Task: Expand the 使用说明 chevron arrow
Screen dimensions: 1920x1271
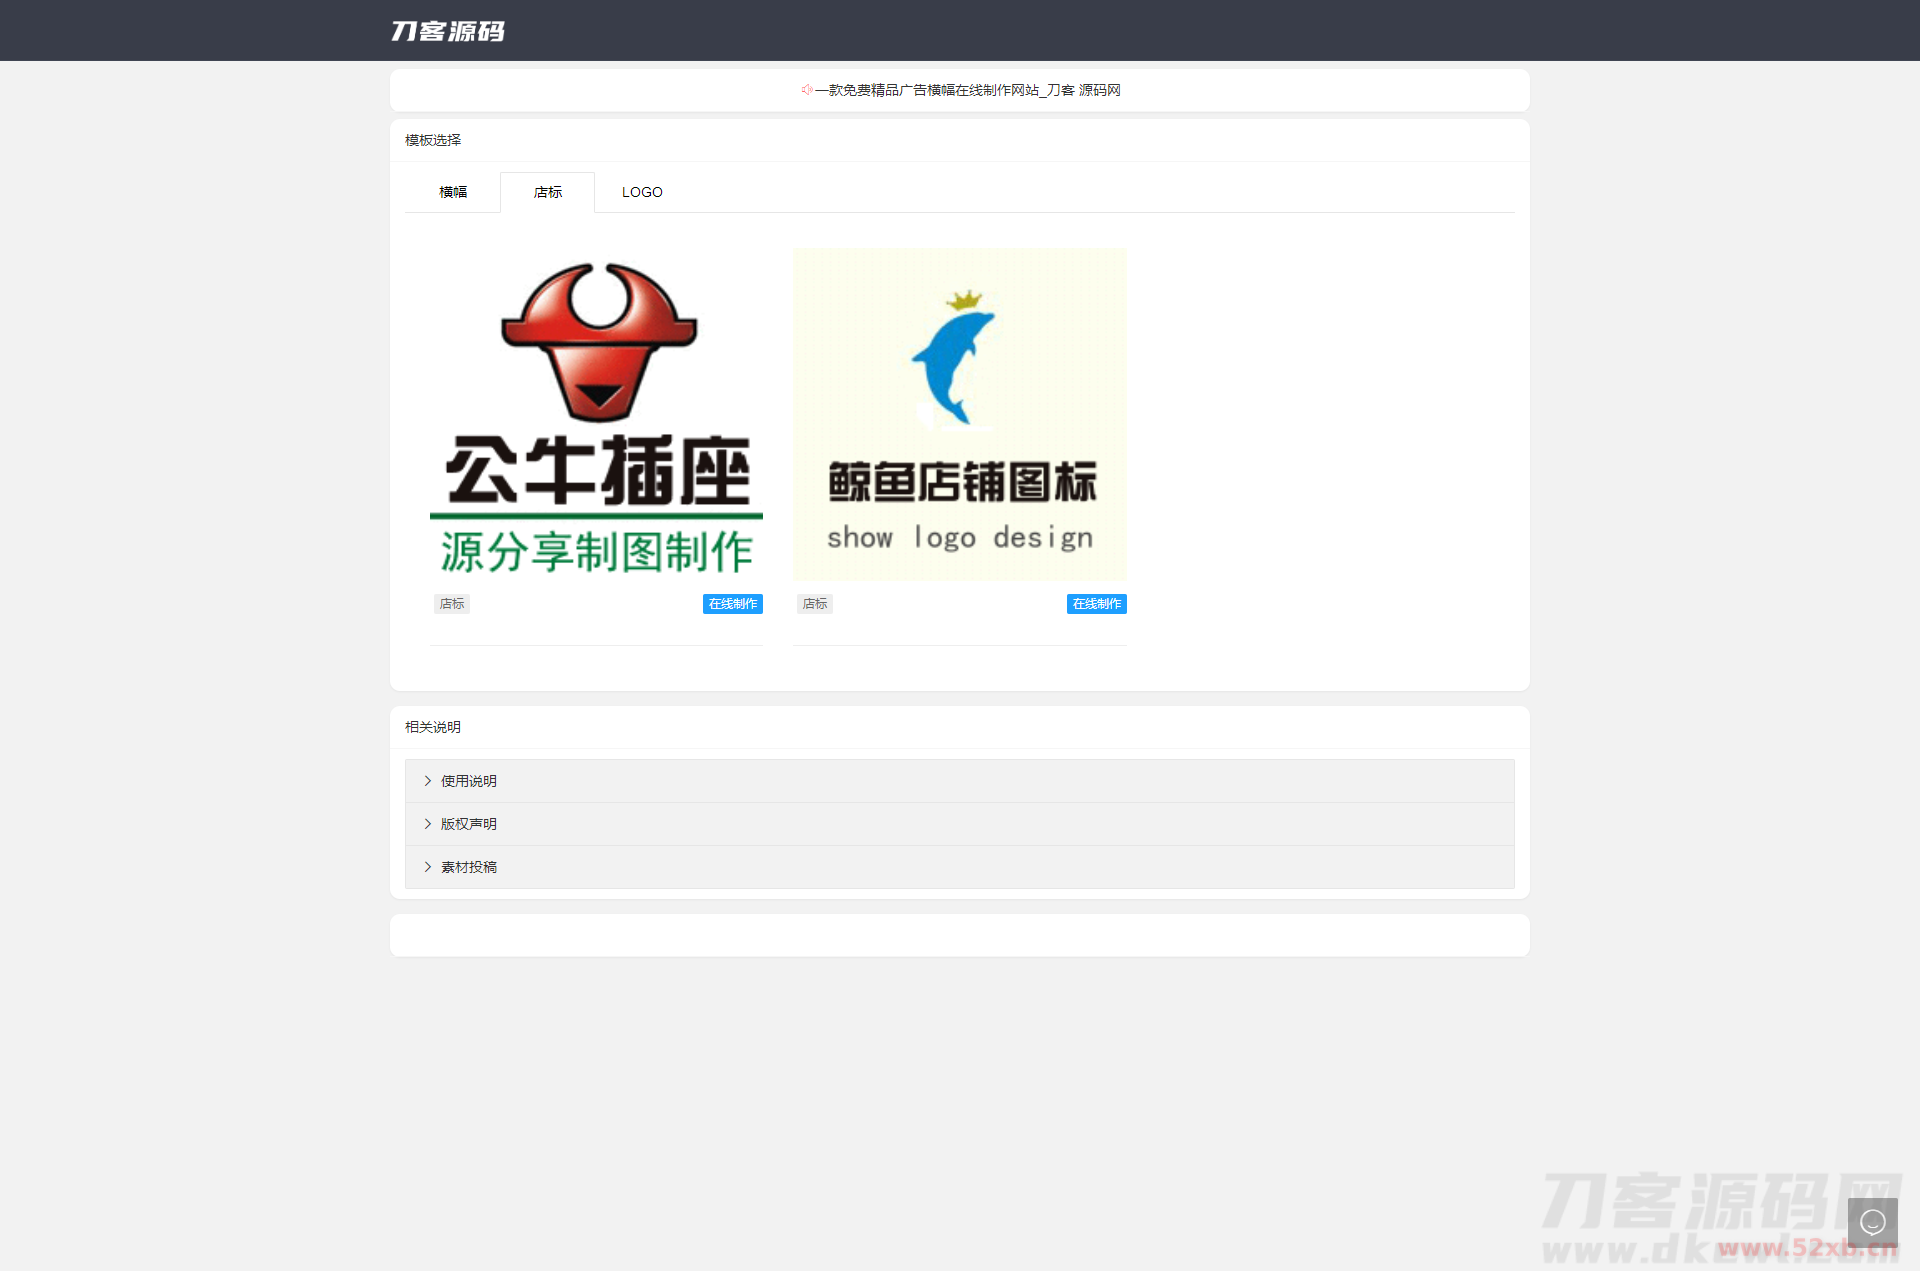Action: tap(428, 781)
